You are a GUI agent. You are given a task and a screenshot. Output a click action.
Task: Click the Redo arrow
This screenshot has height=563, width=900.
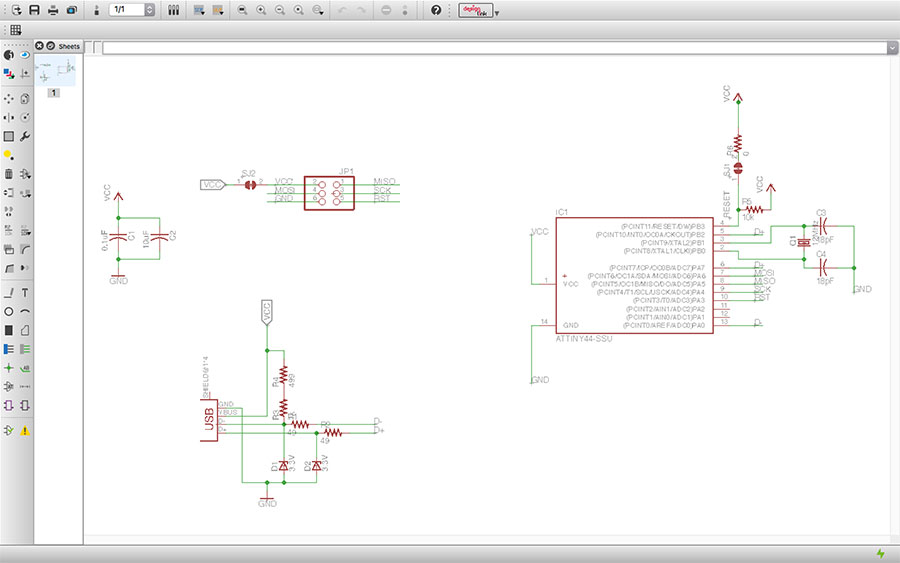click(361, 10)
